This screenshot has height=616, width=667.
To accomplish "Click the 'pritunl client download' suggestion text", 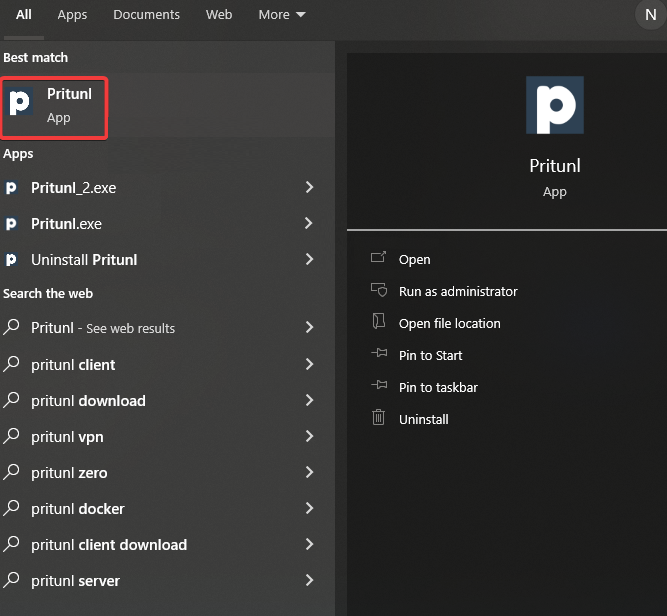I will click(109, 545).
